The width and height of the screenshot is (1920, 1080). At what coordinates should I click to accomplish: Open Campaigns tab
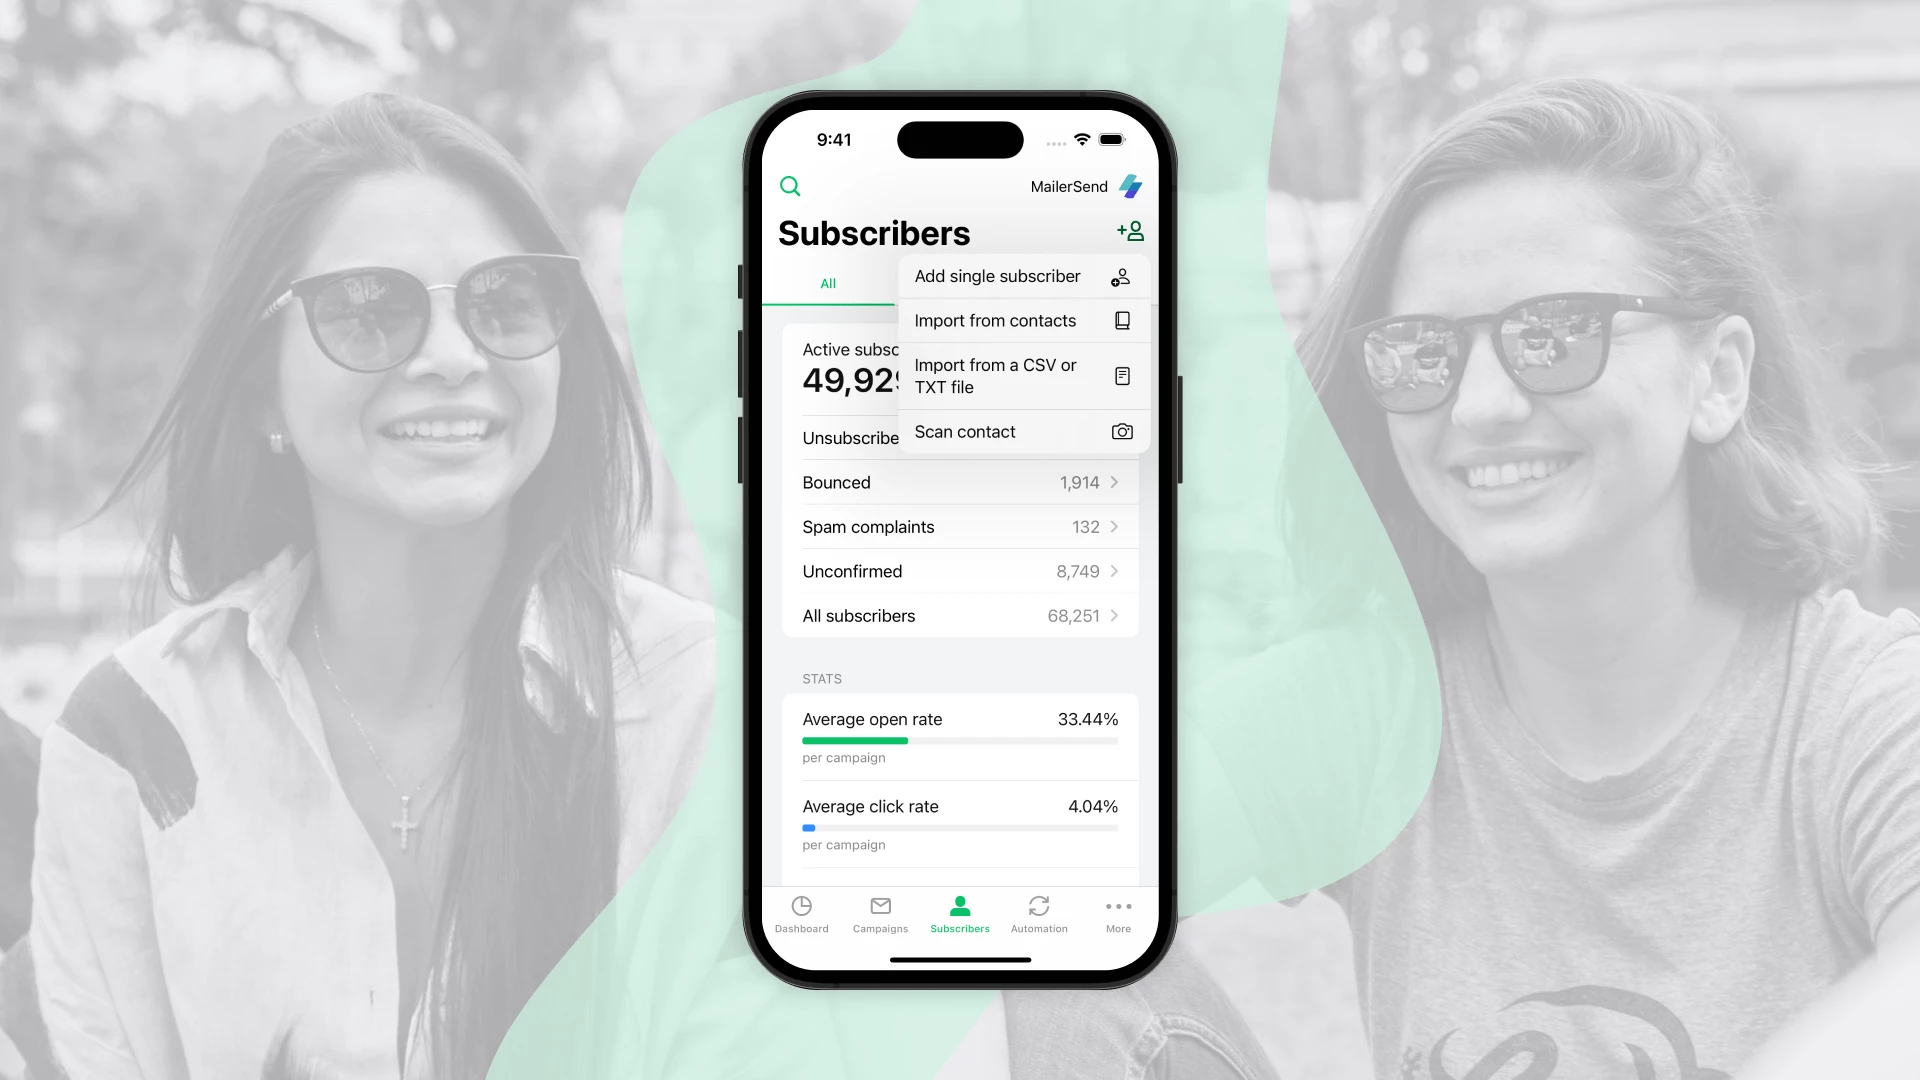(x=881, y=914)
